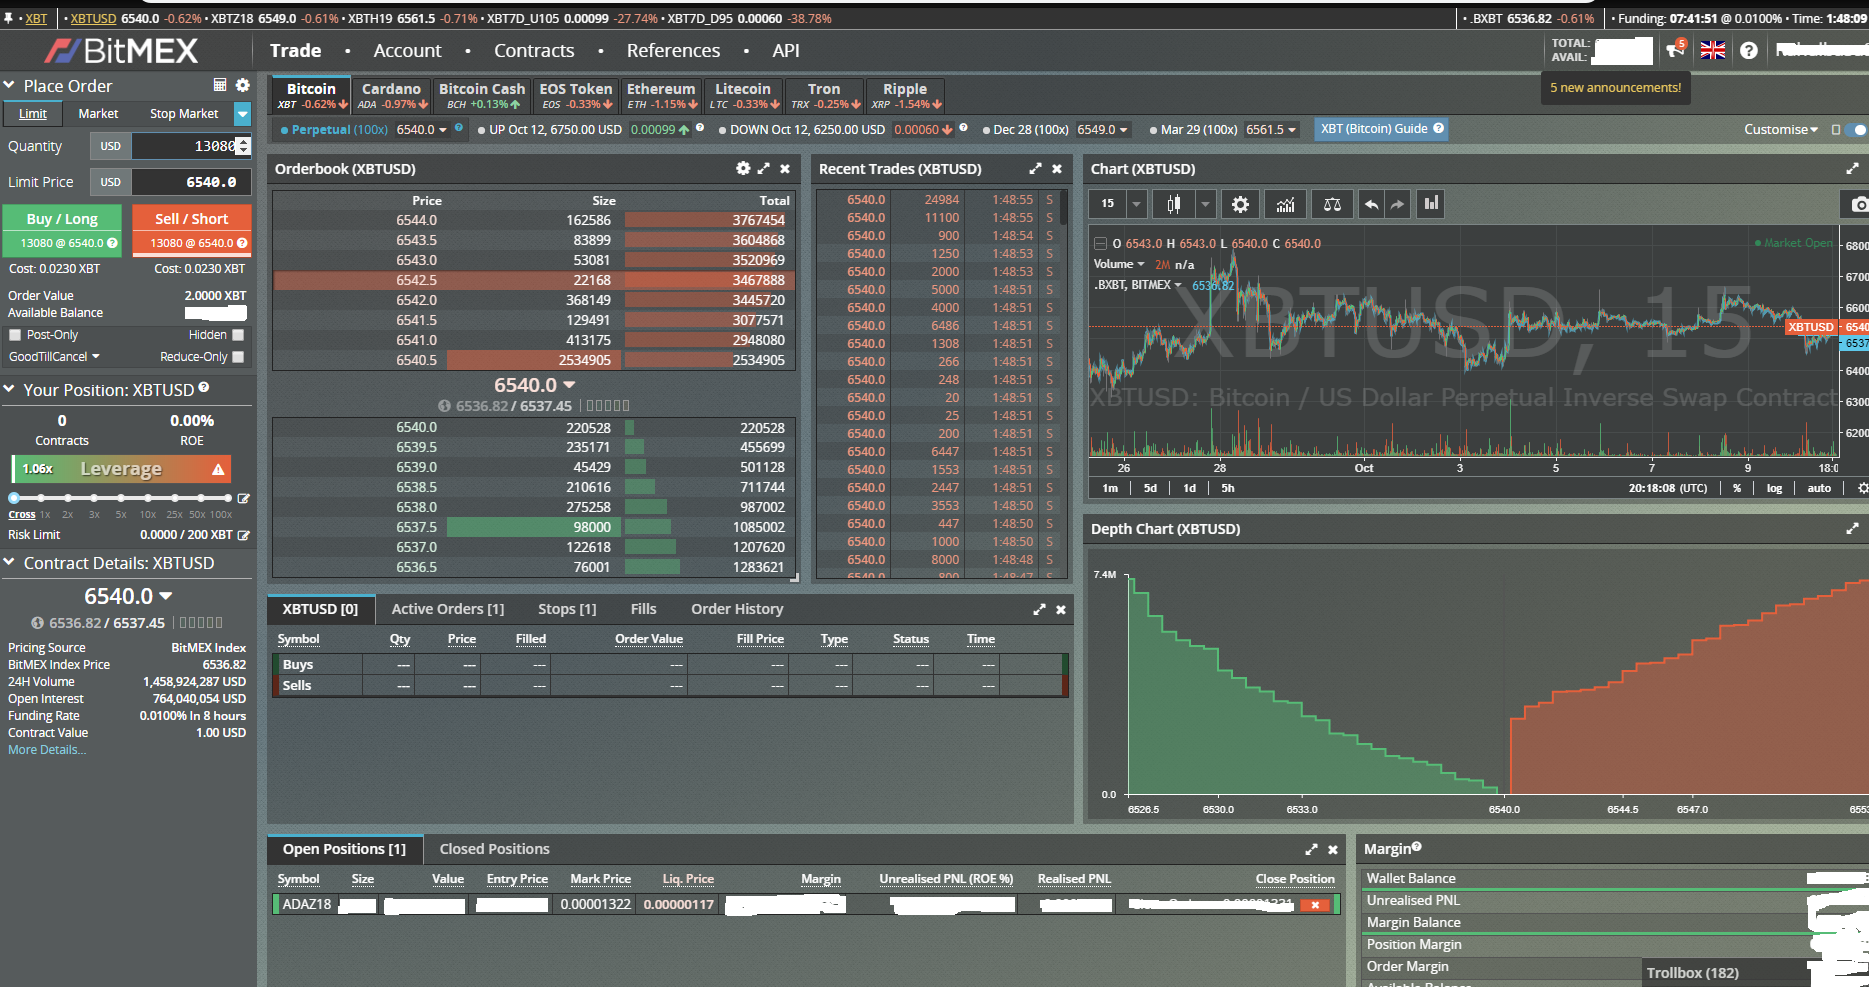Undo the last chart action
1869x987 pixels.
(x=1371, y=204)
